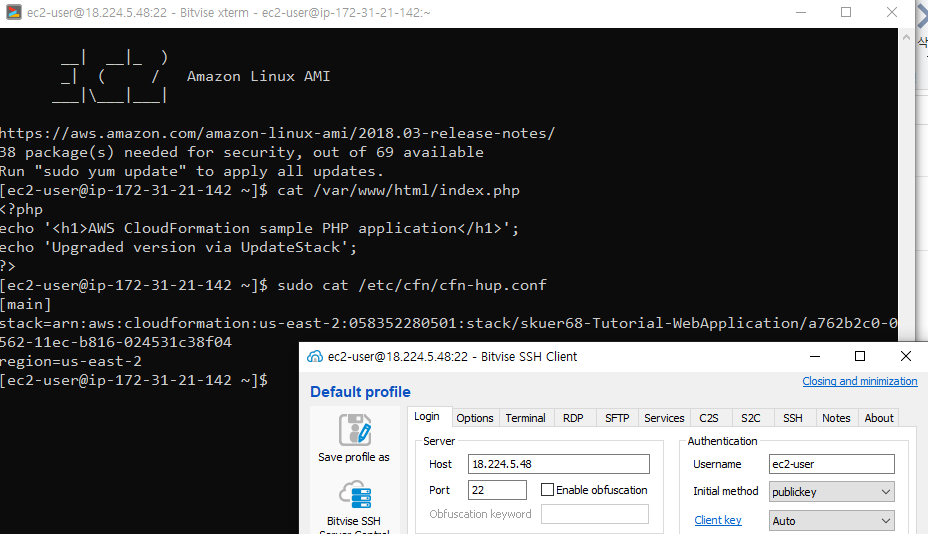Click the Username input field
Image resolution: width=928 pixels, height=534 pixels.
click(832, 464)
